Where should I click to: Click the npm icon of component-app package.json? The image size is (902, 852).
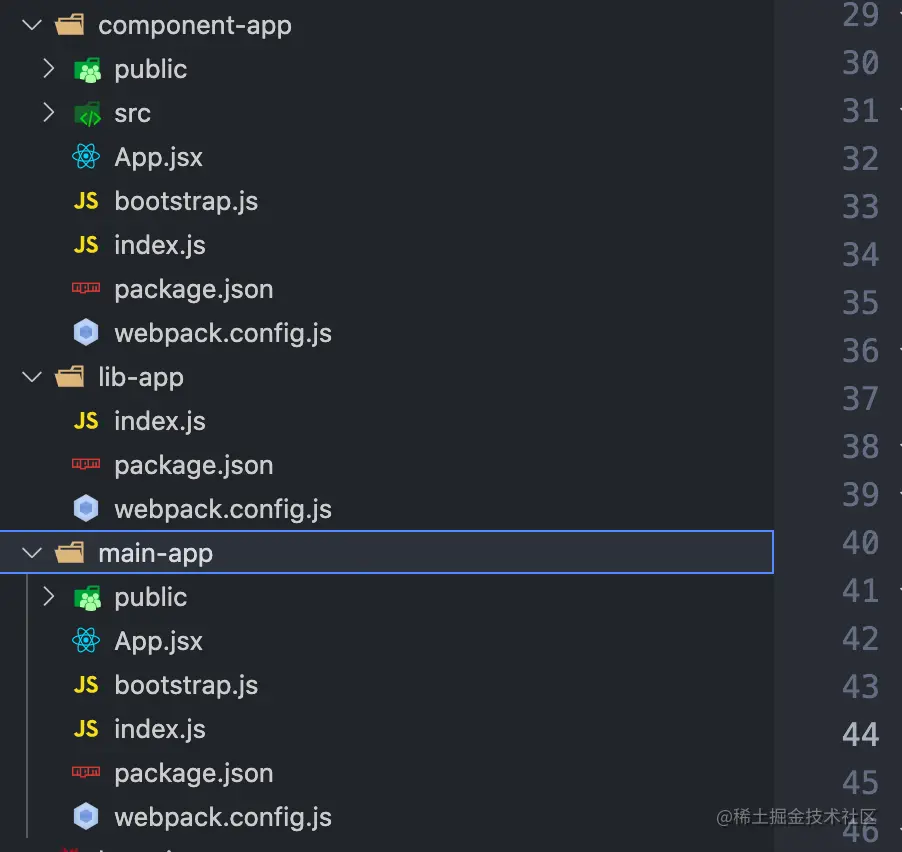tap(86, 288)
